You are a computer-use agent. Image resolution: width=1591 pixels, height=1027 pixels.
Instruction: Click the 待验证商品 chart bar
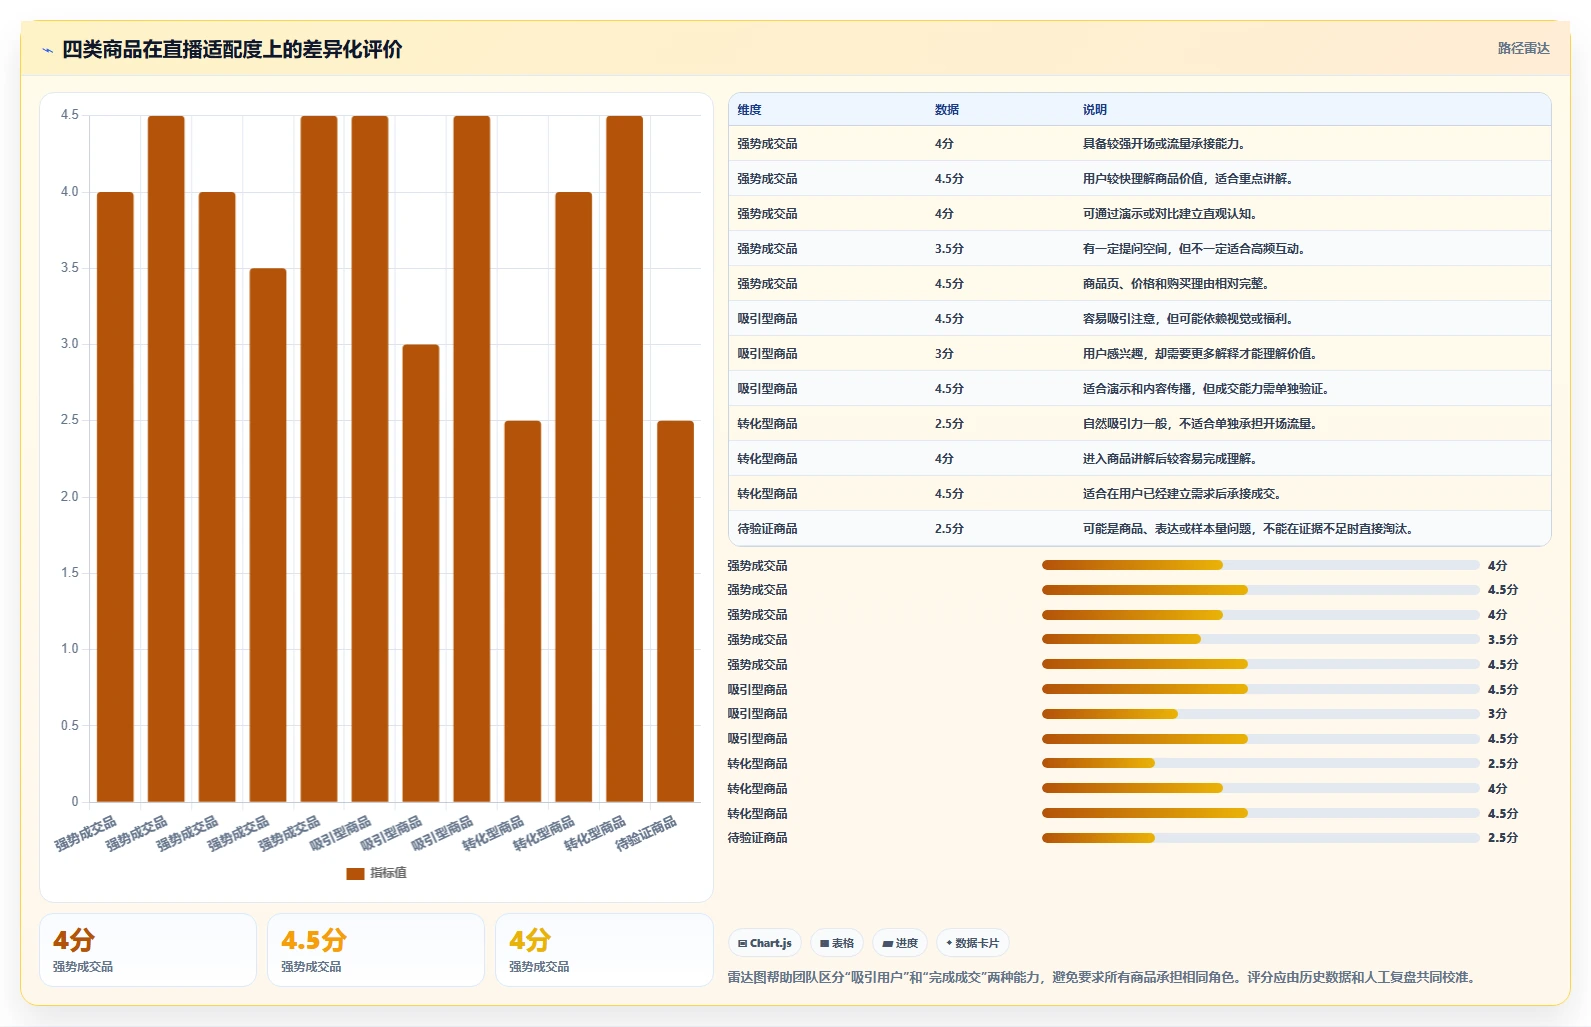pyautogui.click(x=675, y=611)
